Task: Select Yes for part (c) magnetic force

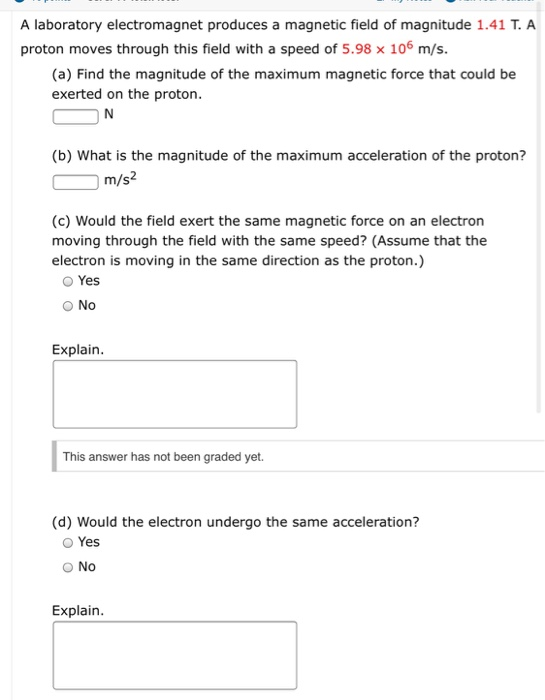Action: [x=68, y=281]
